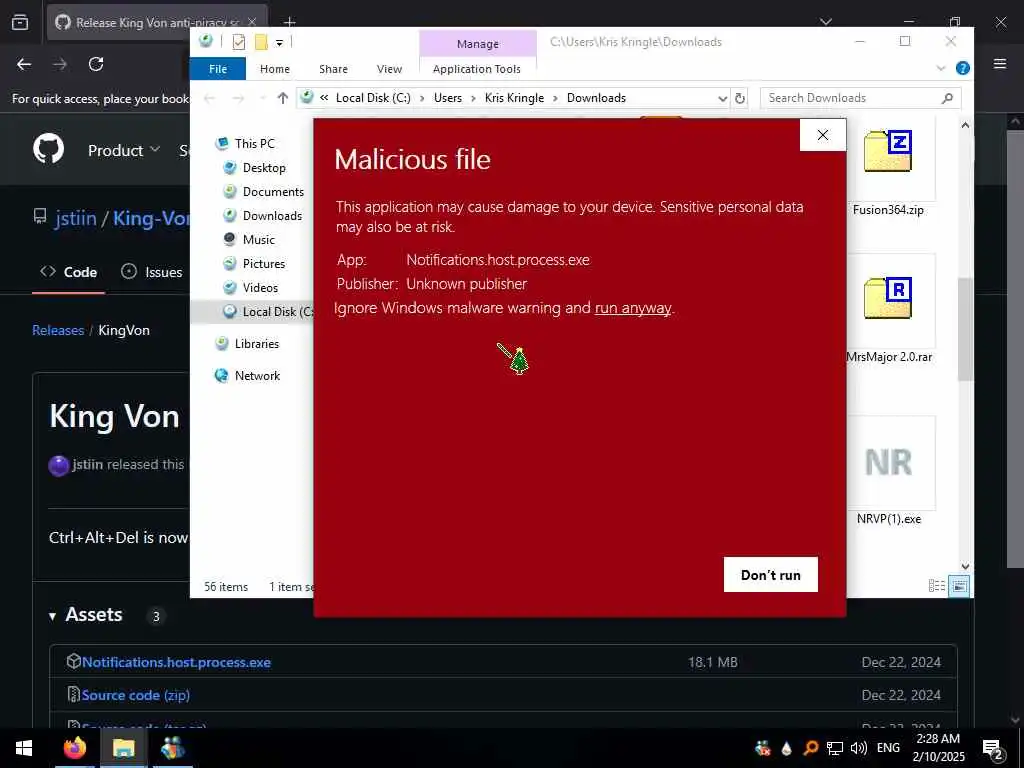Viewport: 1024px width, 768px height.
Task: Expand the Explorer ribbon chevron
Action: pos(941,68)
